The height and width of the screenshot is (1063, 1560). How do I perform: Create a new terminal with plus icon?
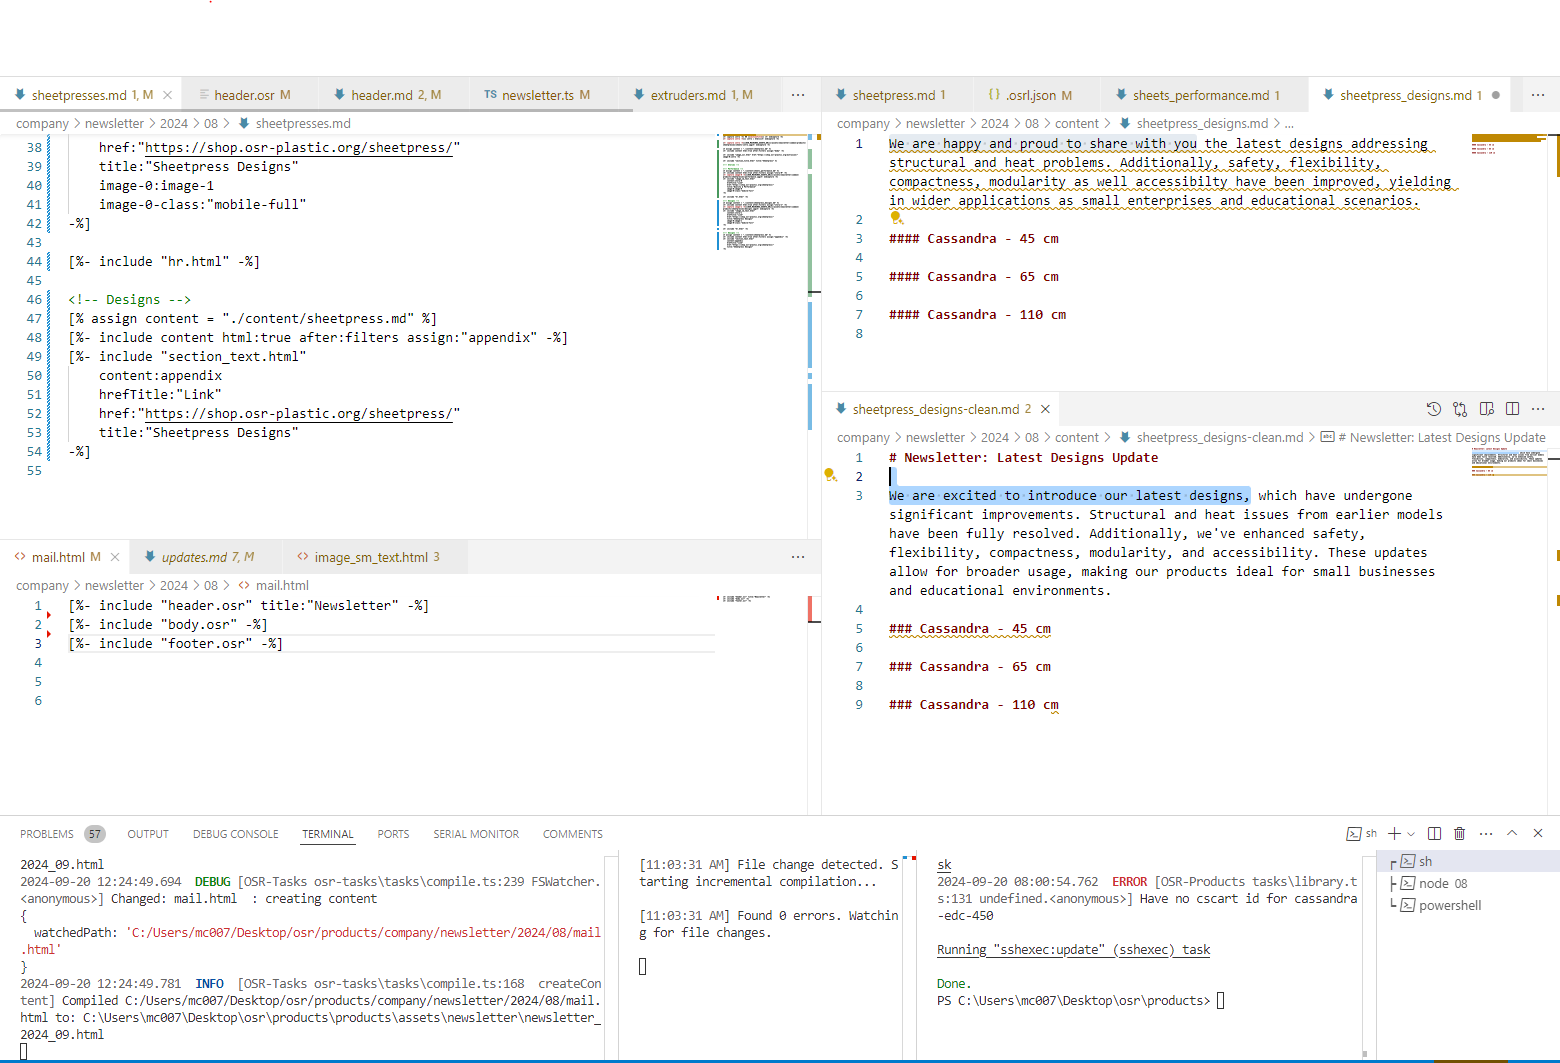[x=1394, y=833]
